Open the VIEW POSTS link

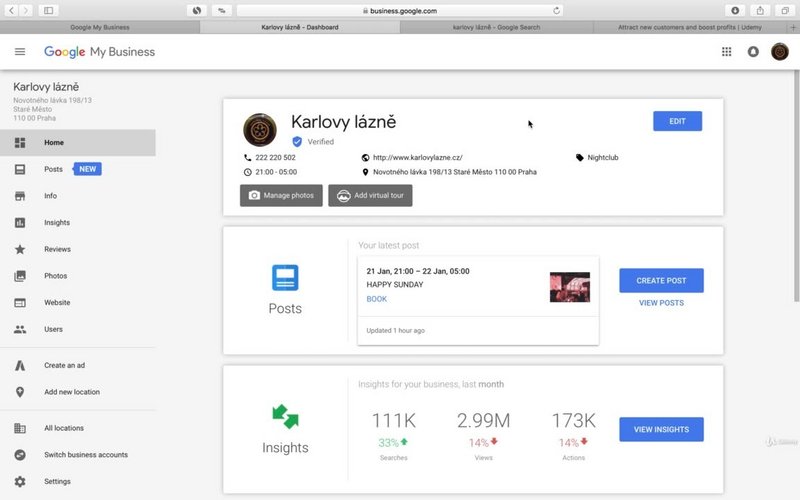pyautogui.click(x=661, y=303)
